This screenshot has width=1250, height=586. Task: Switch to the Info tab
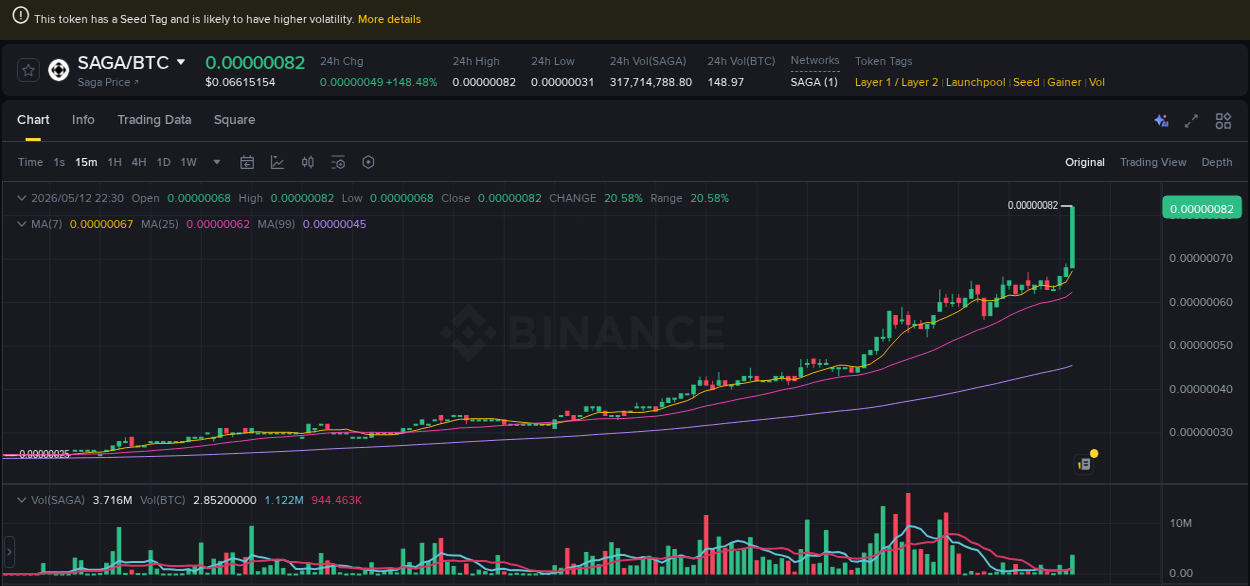[x=83, y=120]
